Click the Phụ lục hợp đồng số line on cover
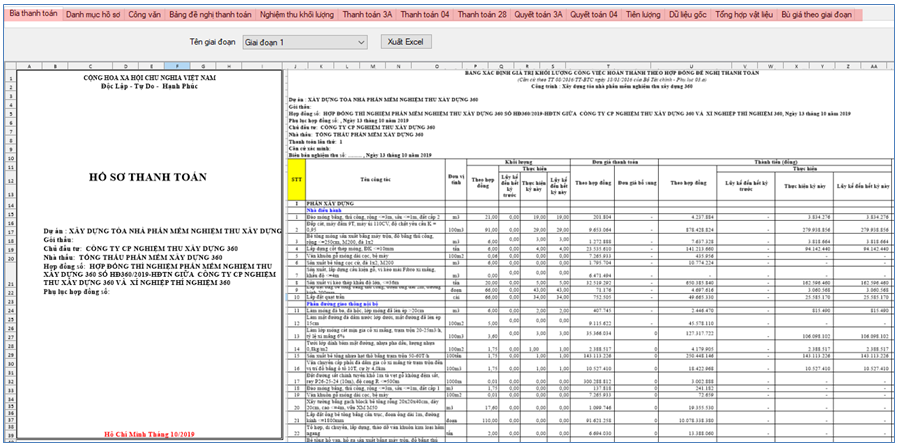900x445 pixels. pos(77,292)
